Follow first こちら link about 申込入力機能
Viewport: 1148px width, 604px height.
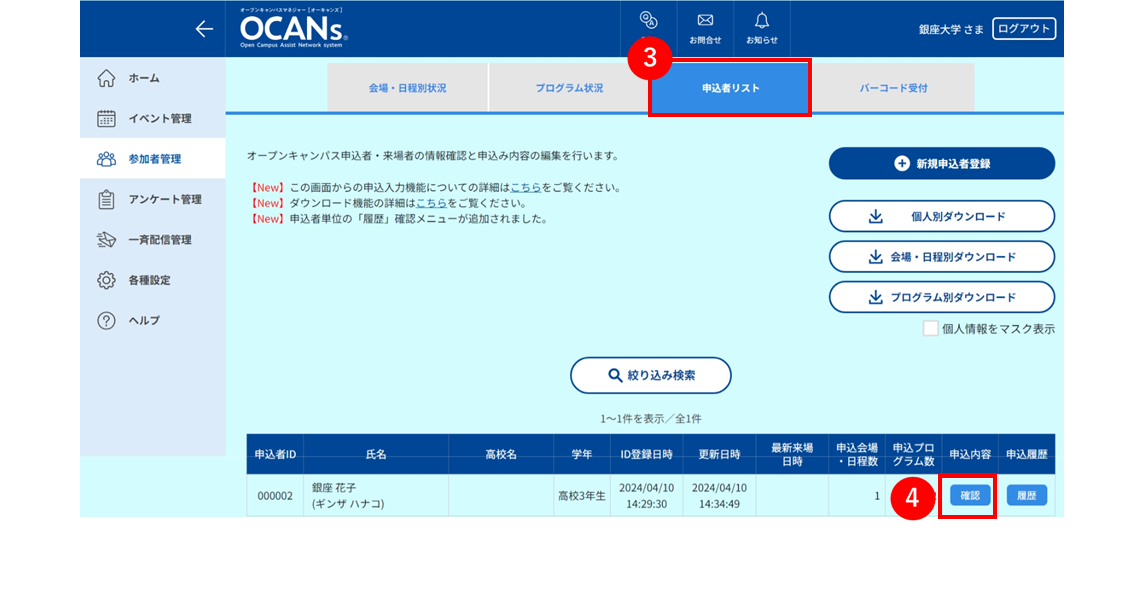[526, 187]
